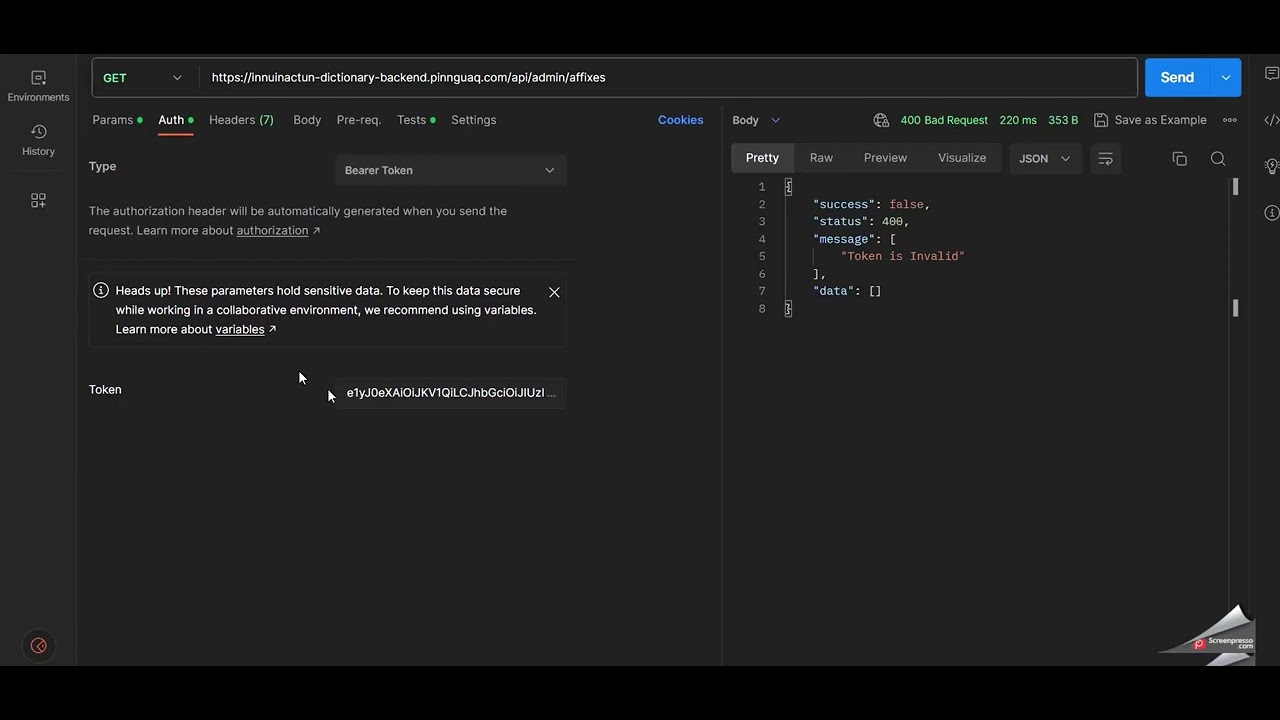
Task: Open the response more options ellipsis
Action: pyautogui.click(x=1230, y=120)
